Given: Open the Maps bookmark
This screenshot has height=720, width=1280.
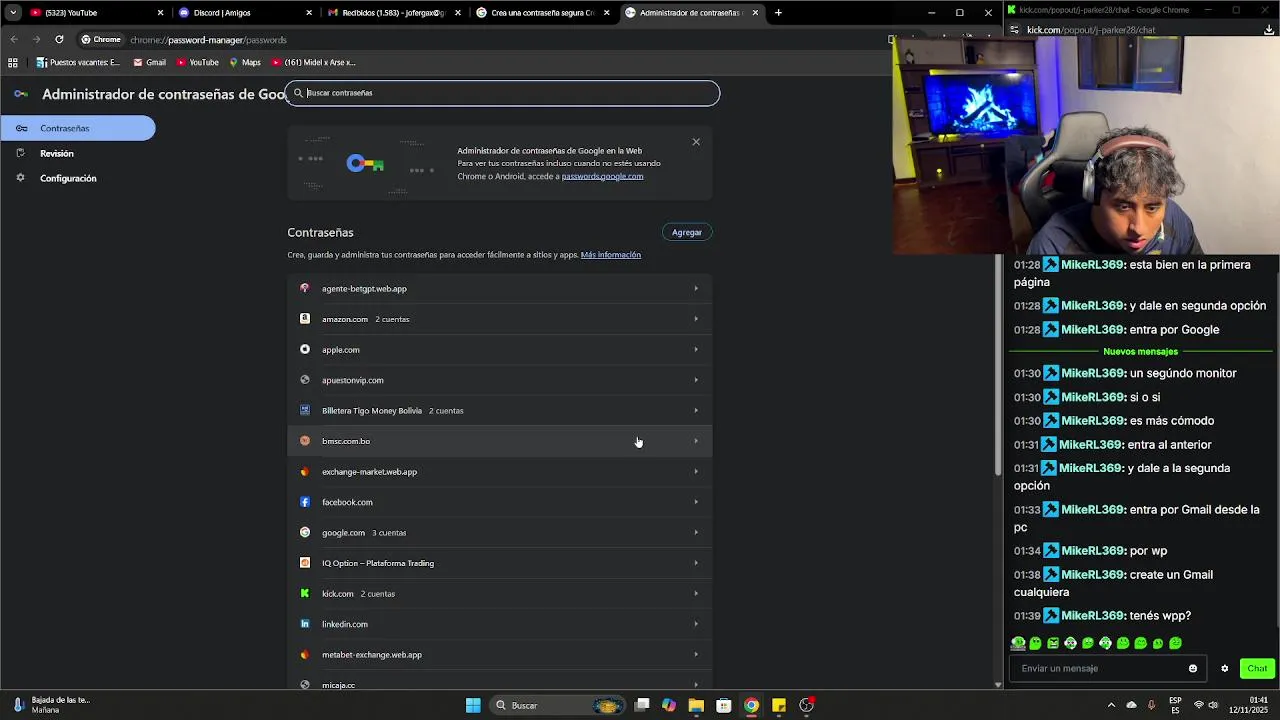Looking at the screenshot, I should [245, 62].
